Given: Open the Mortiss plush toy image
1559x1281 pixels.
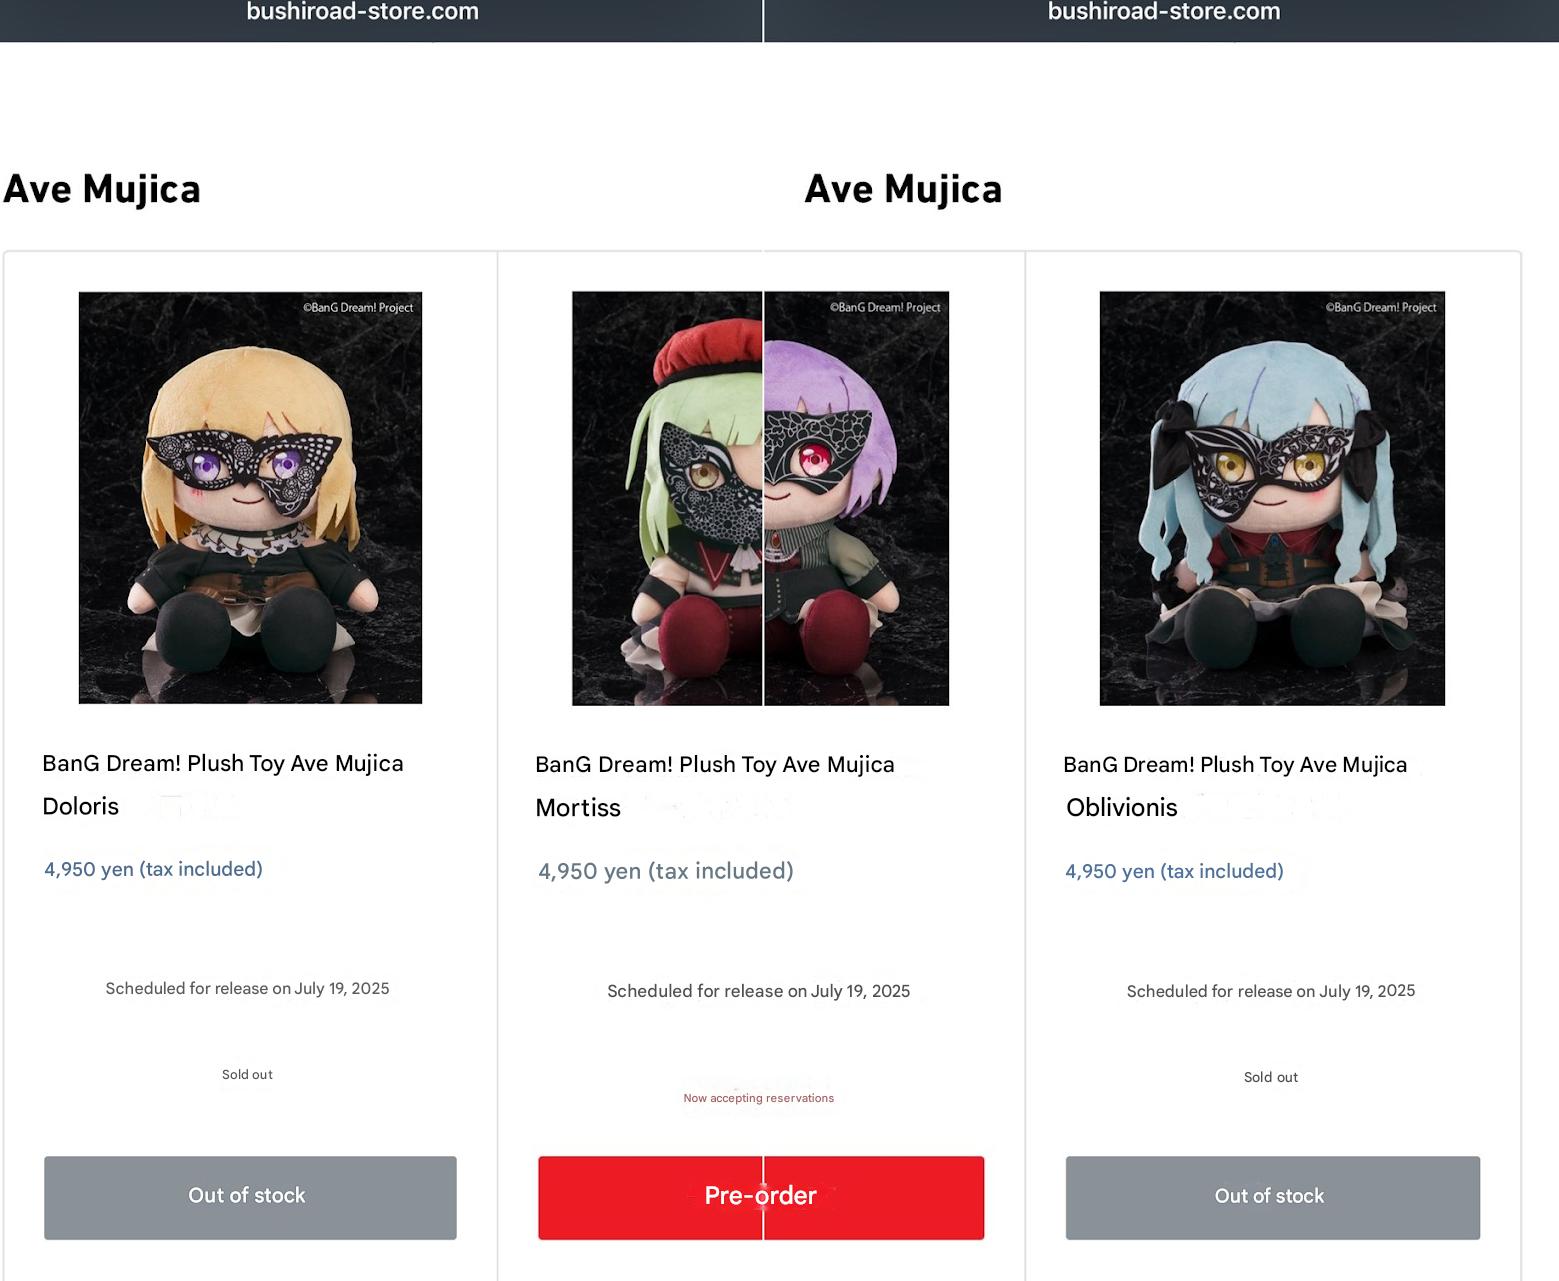Looking at the screenshot, I should click(760, 498).
